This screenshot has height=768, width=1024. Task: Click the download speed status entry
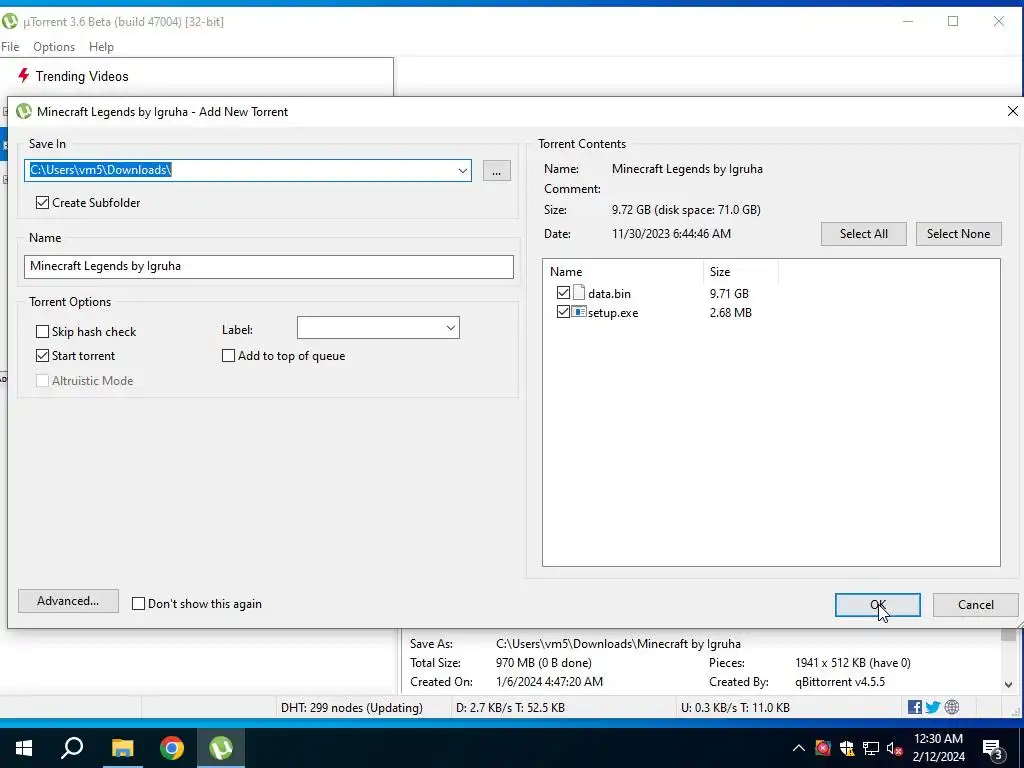tap(510, 707)
